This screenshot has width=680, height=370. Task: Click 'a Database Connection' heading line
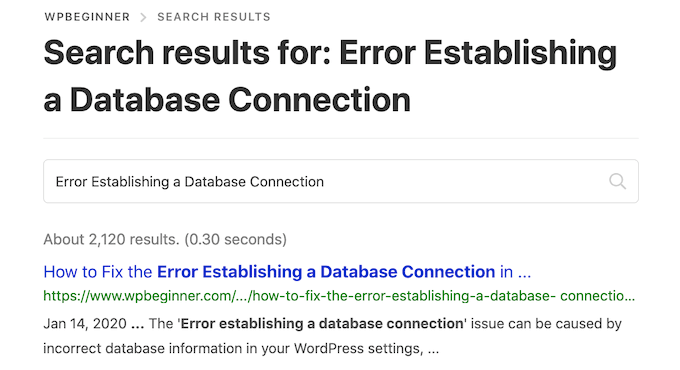pos(227,100)
